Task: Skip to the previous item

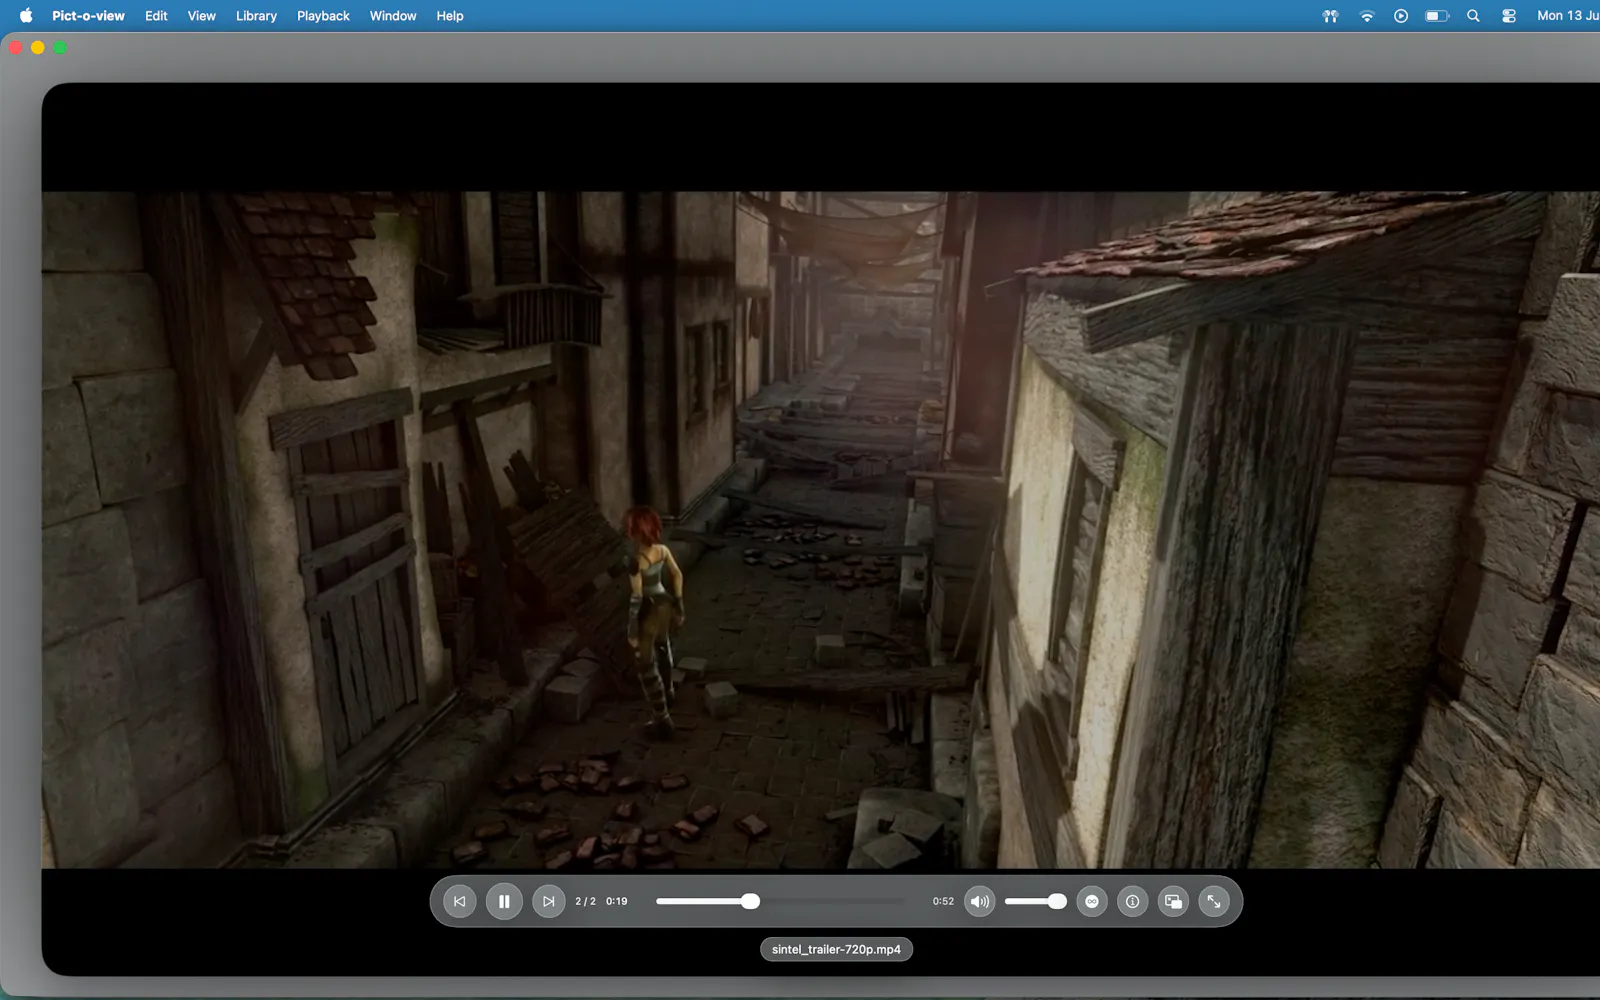Action: coord(459,901)
